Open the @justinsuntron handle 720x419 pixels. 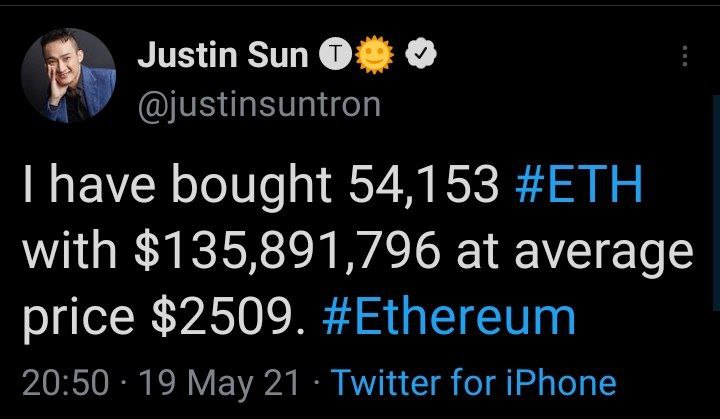click(x=259, y=105)
